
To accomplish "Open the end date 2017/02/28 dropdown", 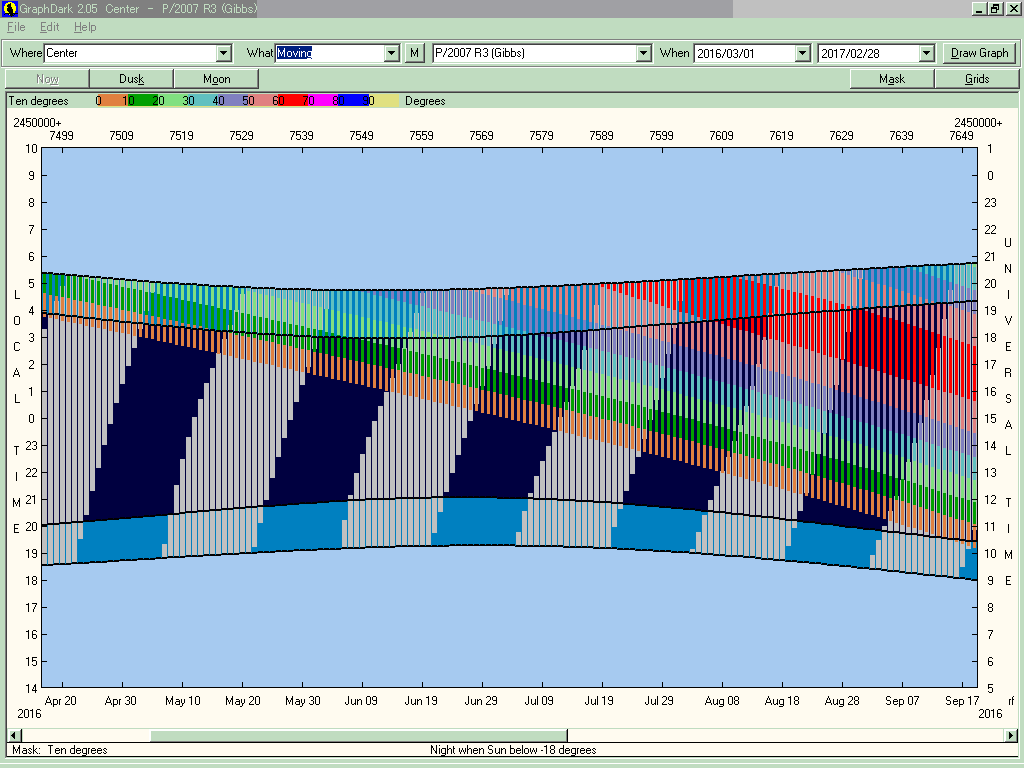I will 926,53.
